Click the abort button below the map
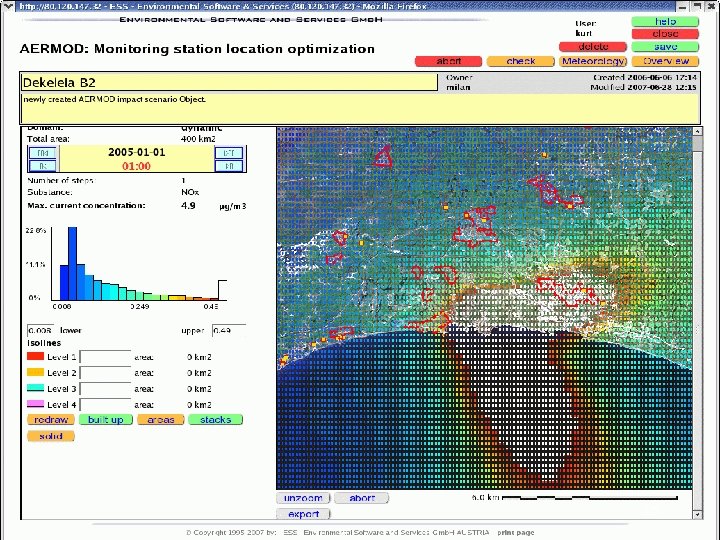 click(362, 498)
